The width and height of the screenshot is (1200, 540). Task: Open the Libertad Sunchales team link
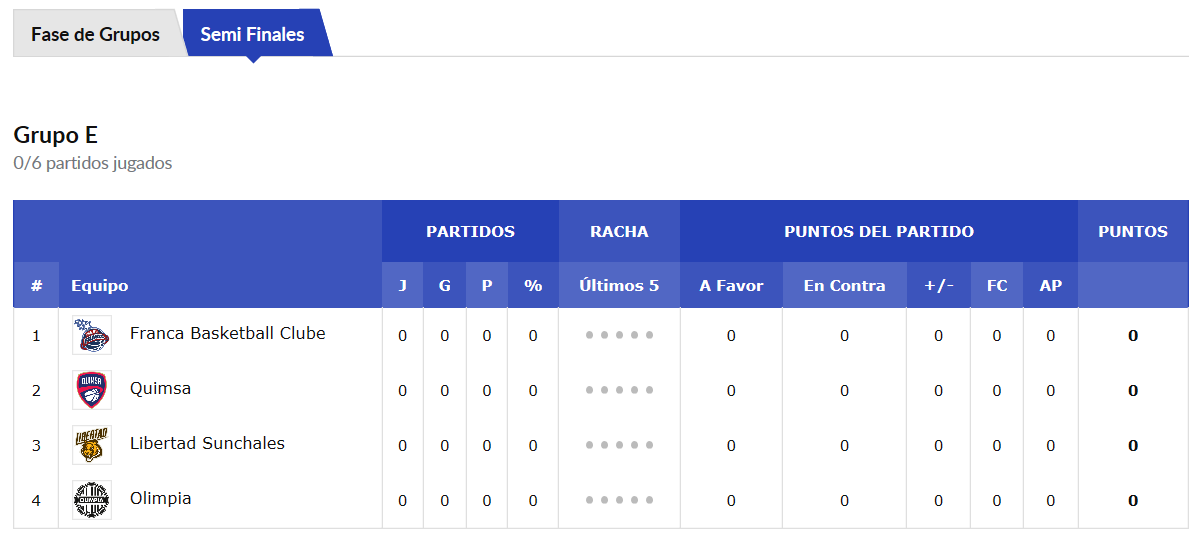click(207, 443)
